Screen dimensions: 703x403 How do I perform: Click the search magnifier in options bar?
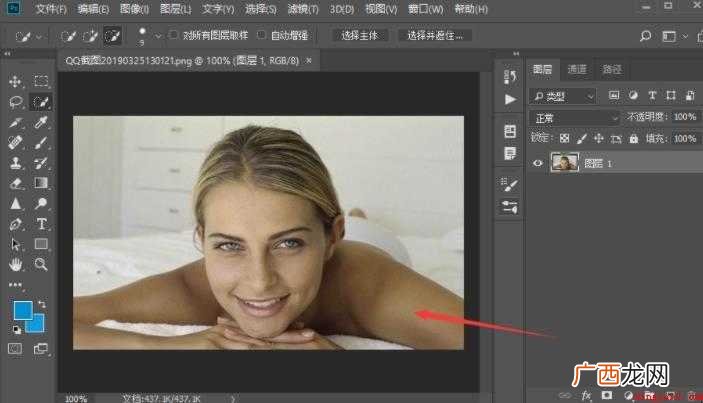pos(646,36)
